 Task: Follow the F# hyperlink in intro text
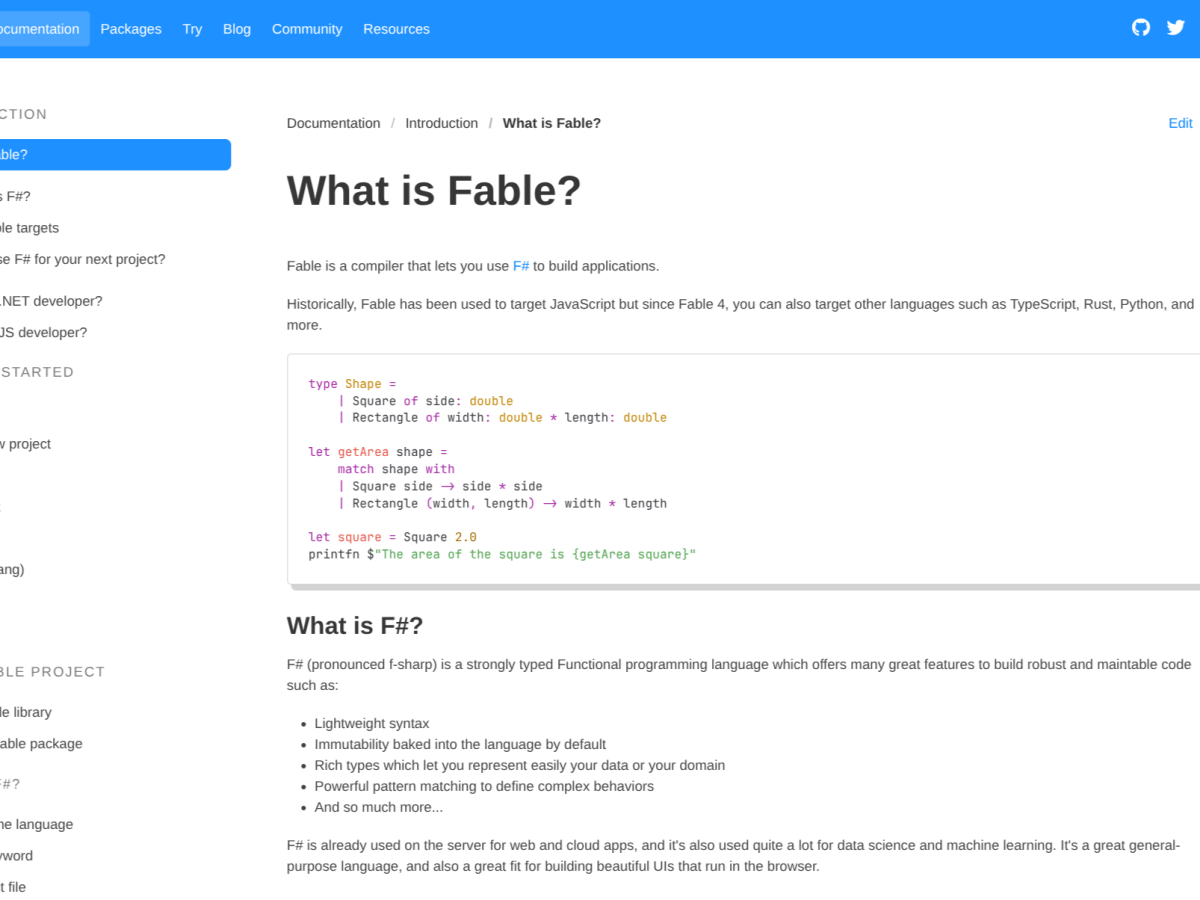(521, 266)
